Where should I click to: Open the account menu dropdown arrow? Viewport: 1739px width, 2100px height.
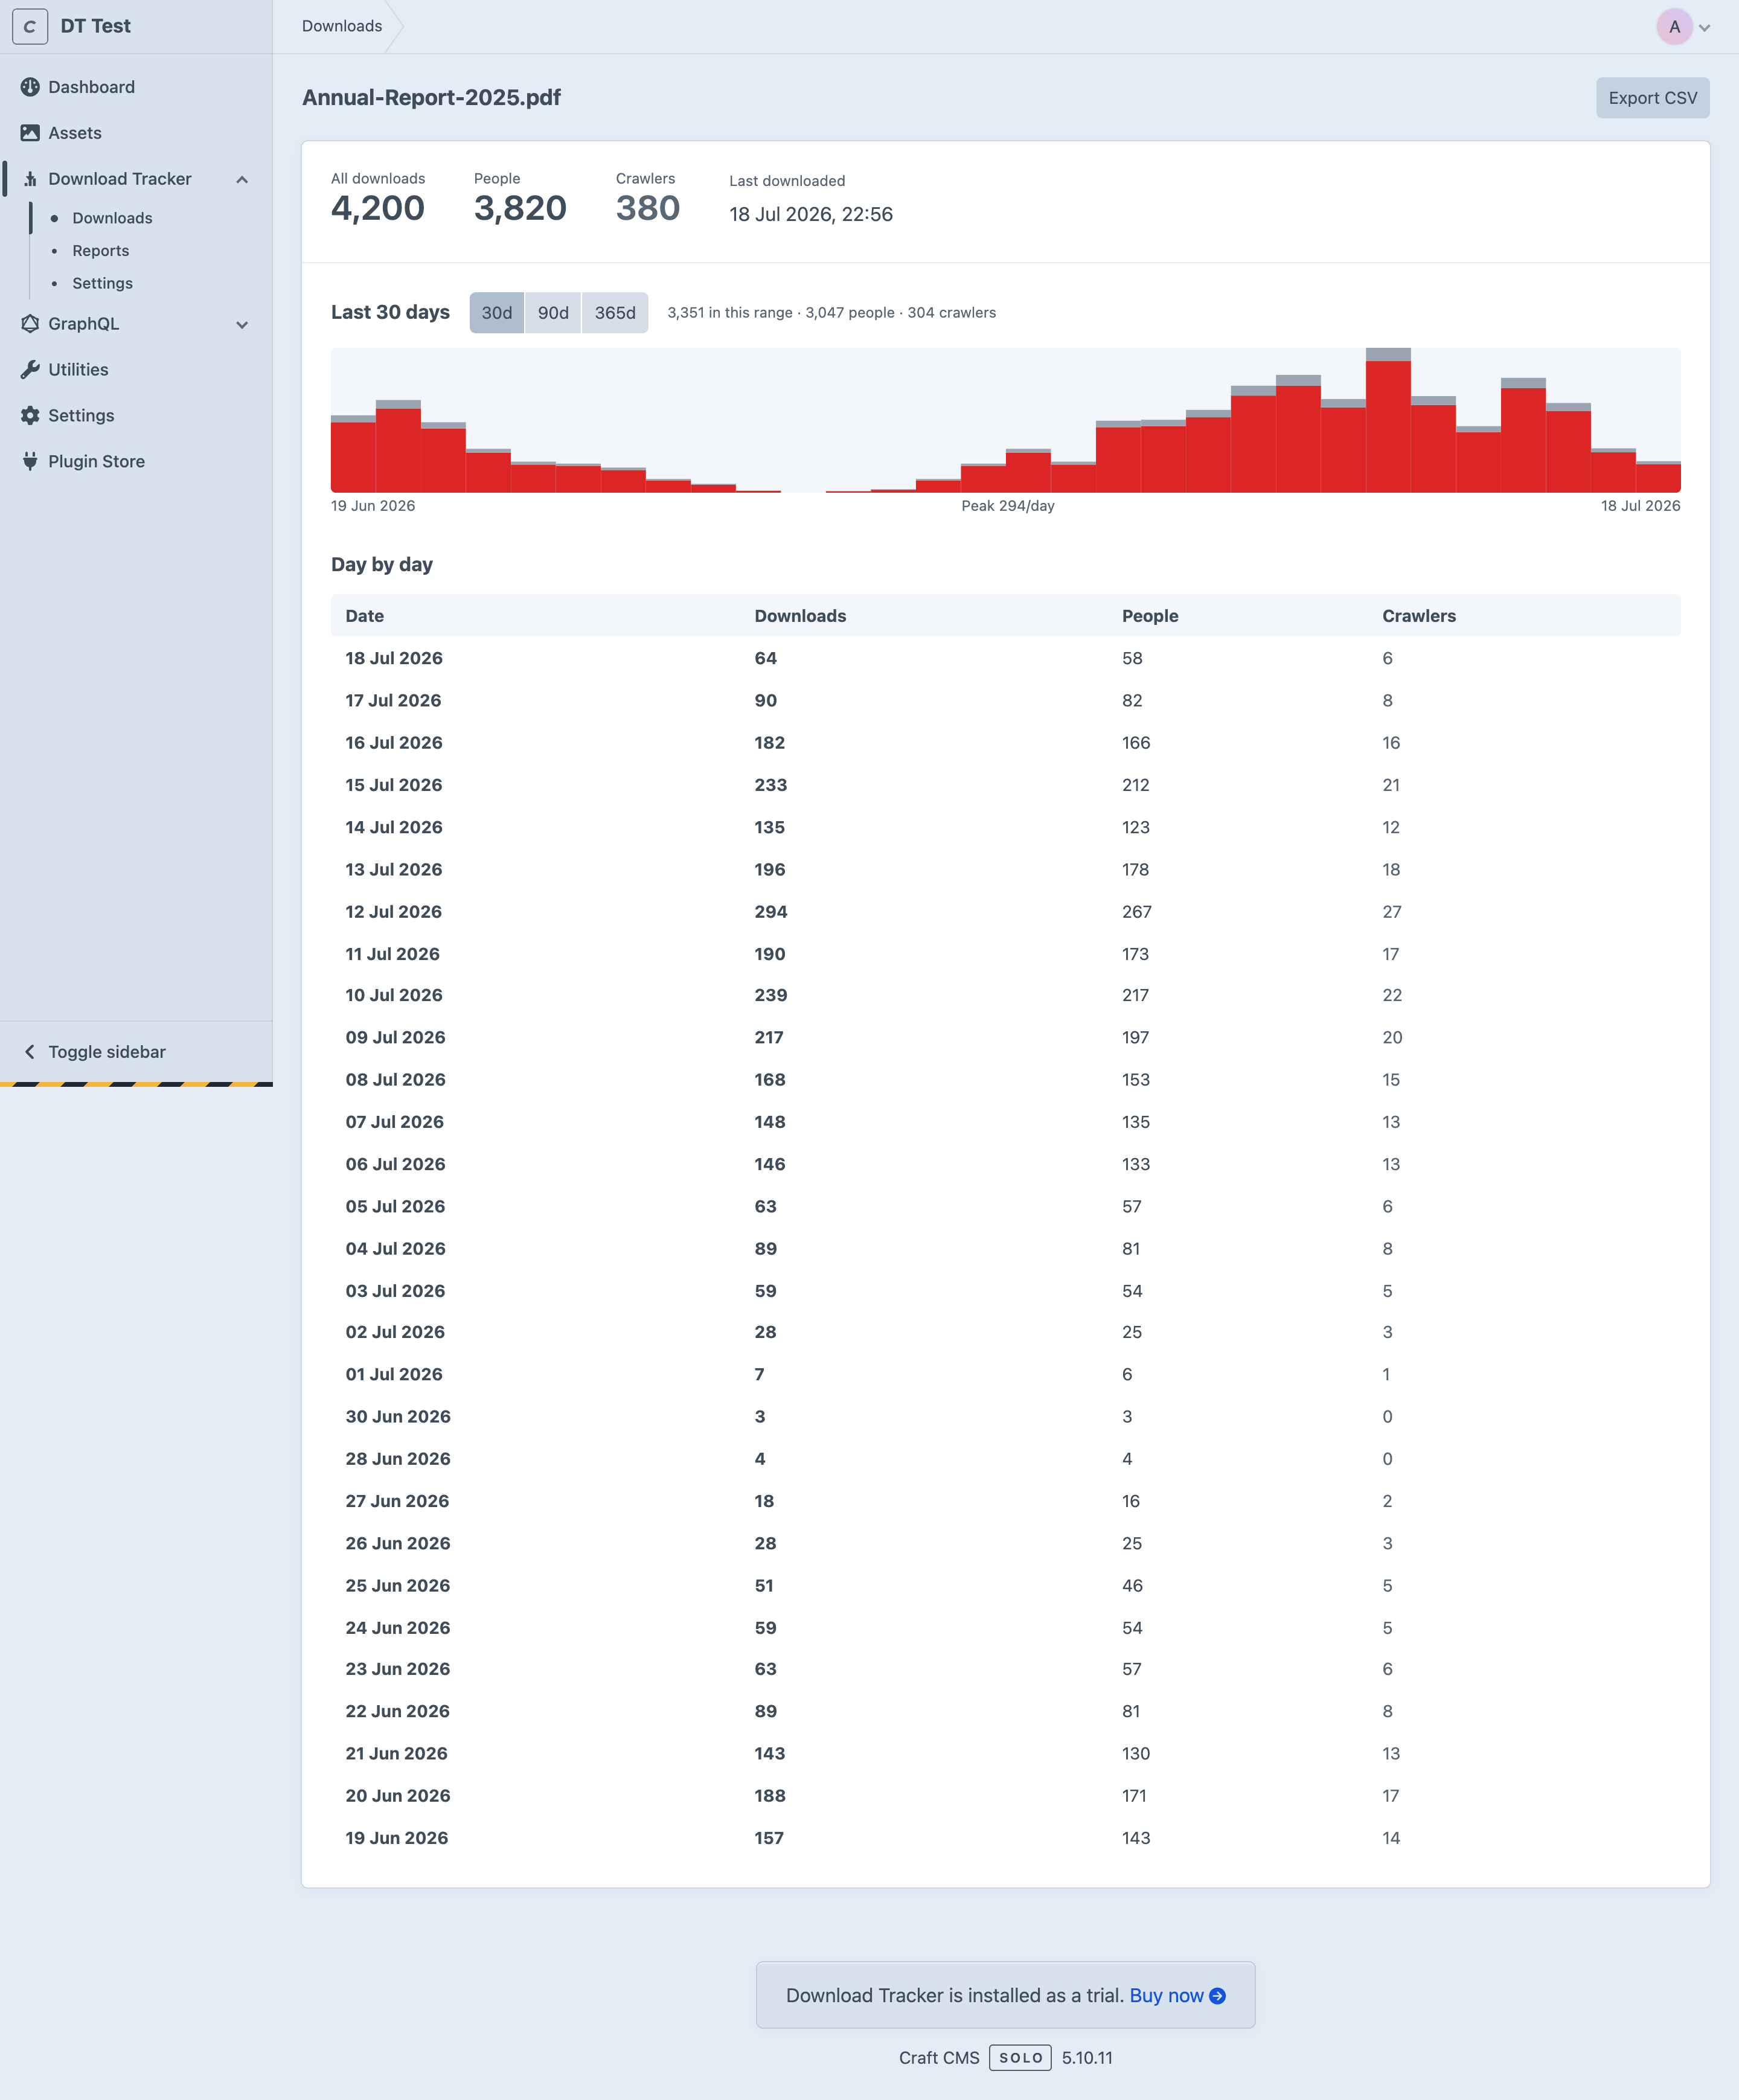pos(1705,28)
